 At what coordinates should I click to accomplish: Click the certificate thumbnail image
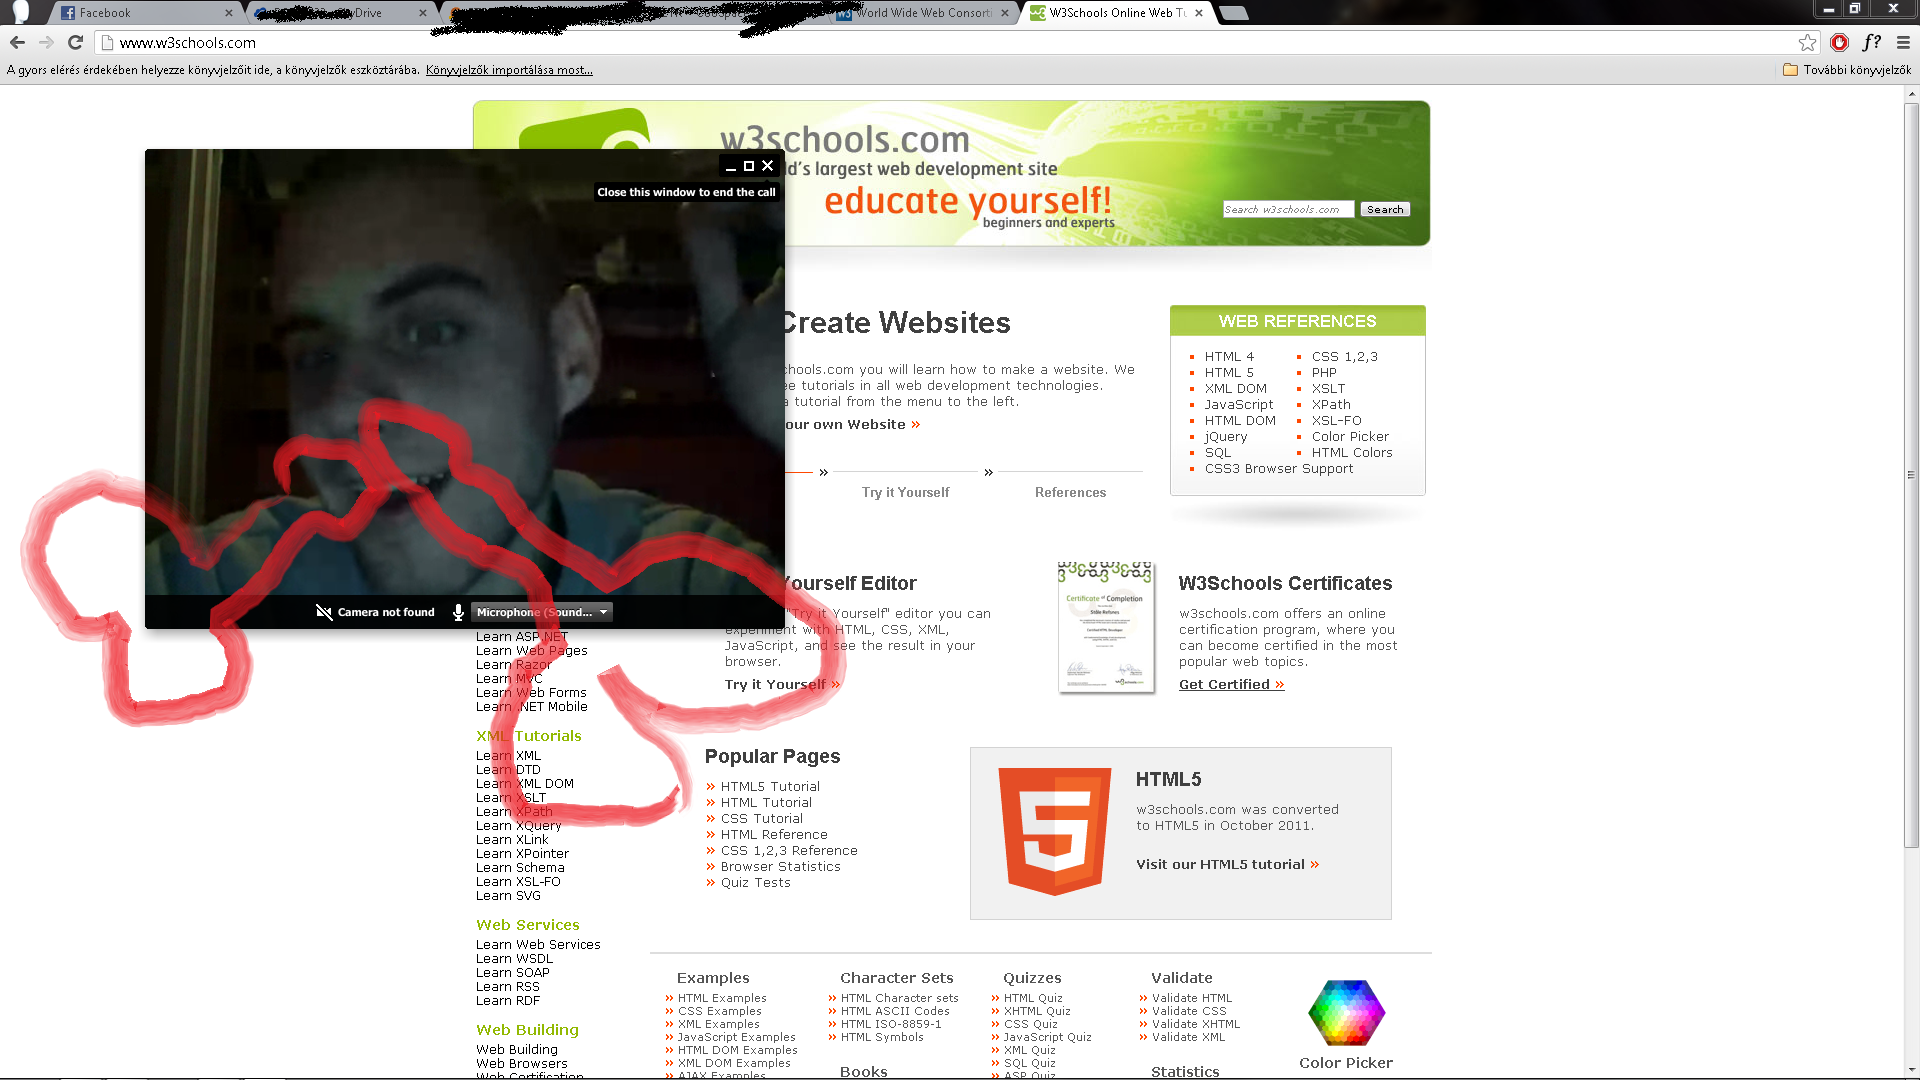coord(1105,628)
